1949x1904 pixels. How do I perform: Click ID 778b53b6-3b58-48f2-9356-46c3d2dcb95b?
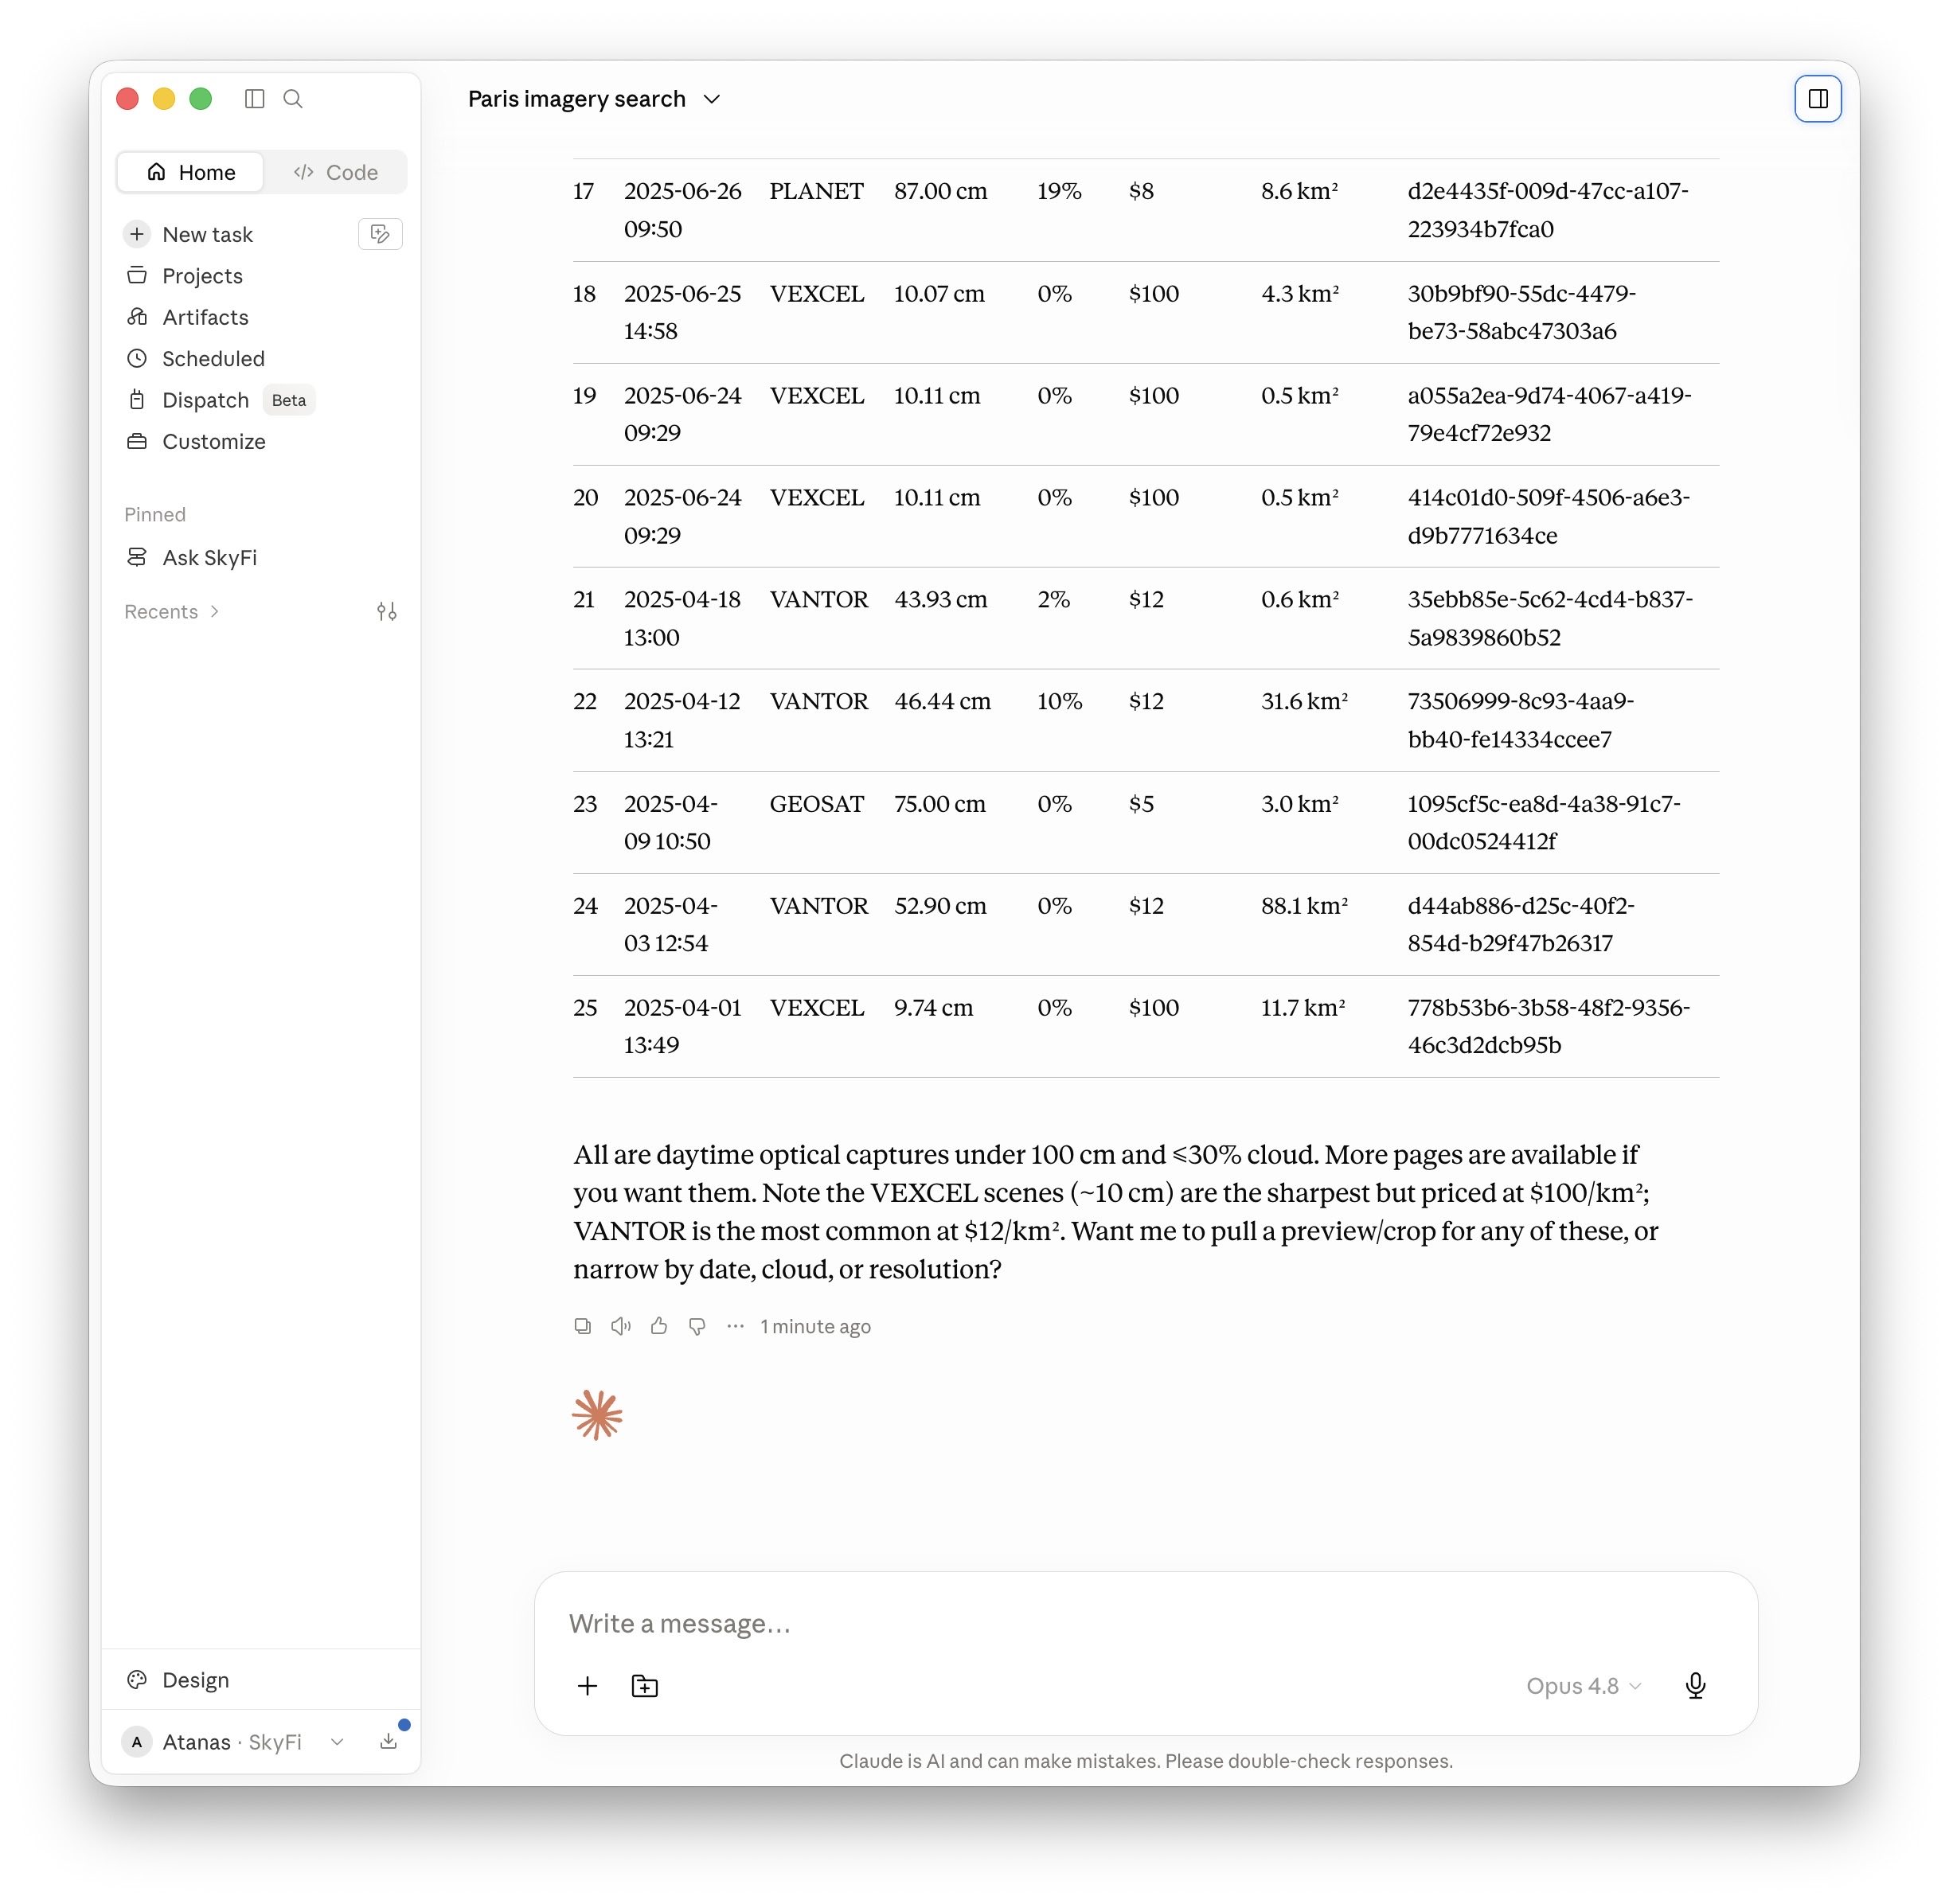coord(1548,1026)
